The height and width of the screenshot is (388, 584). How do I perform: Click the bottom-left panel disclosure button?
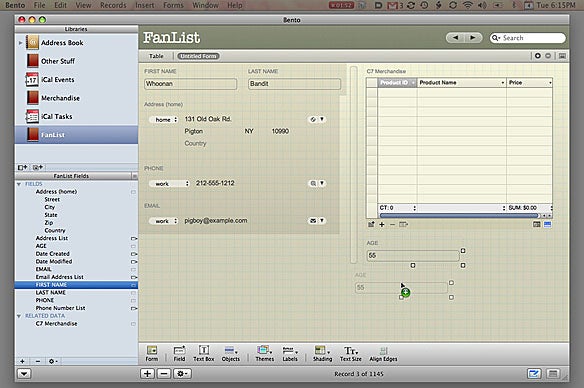24,373
